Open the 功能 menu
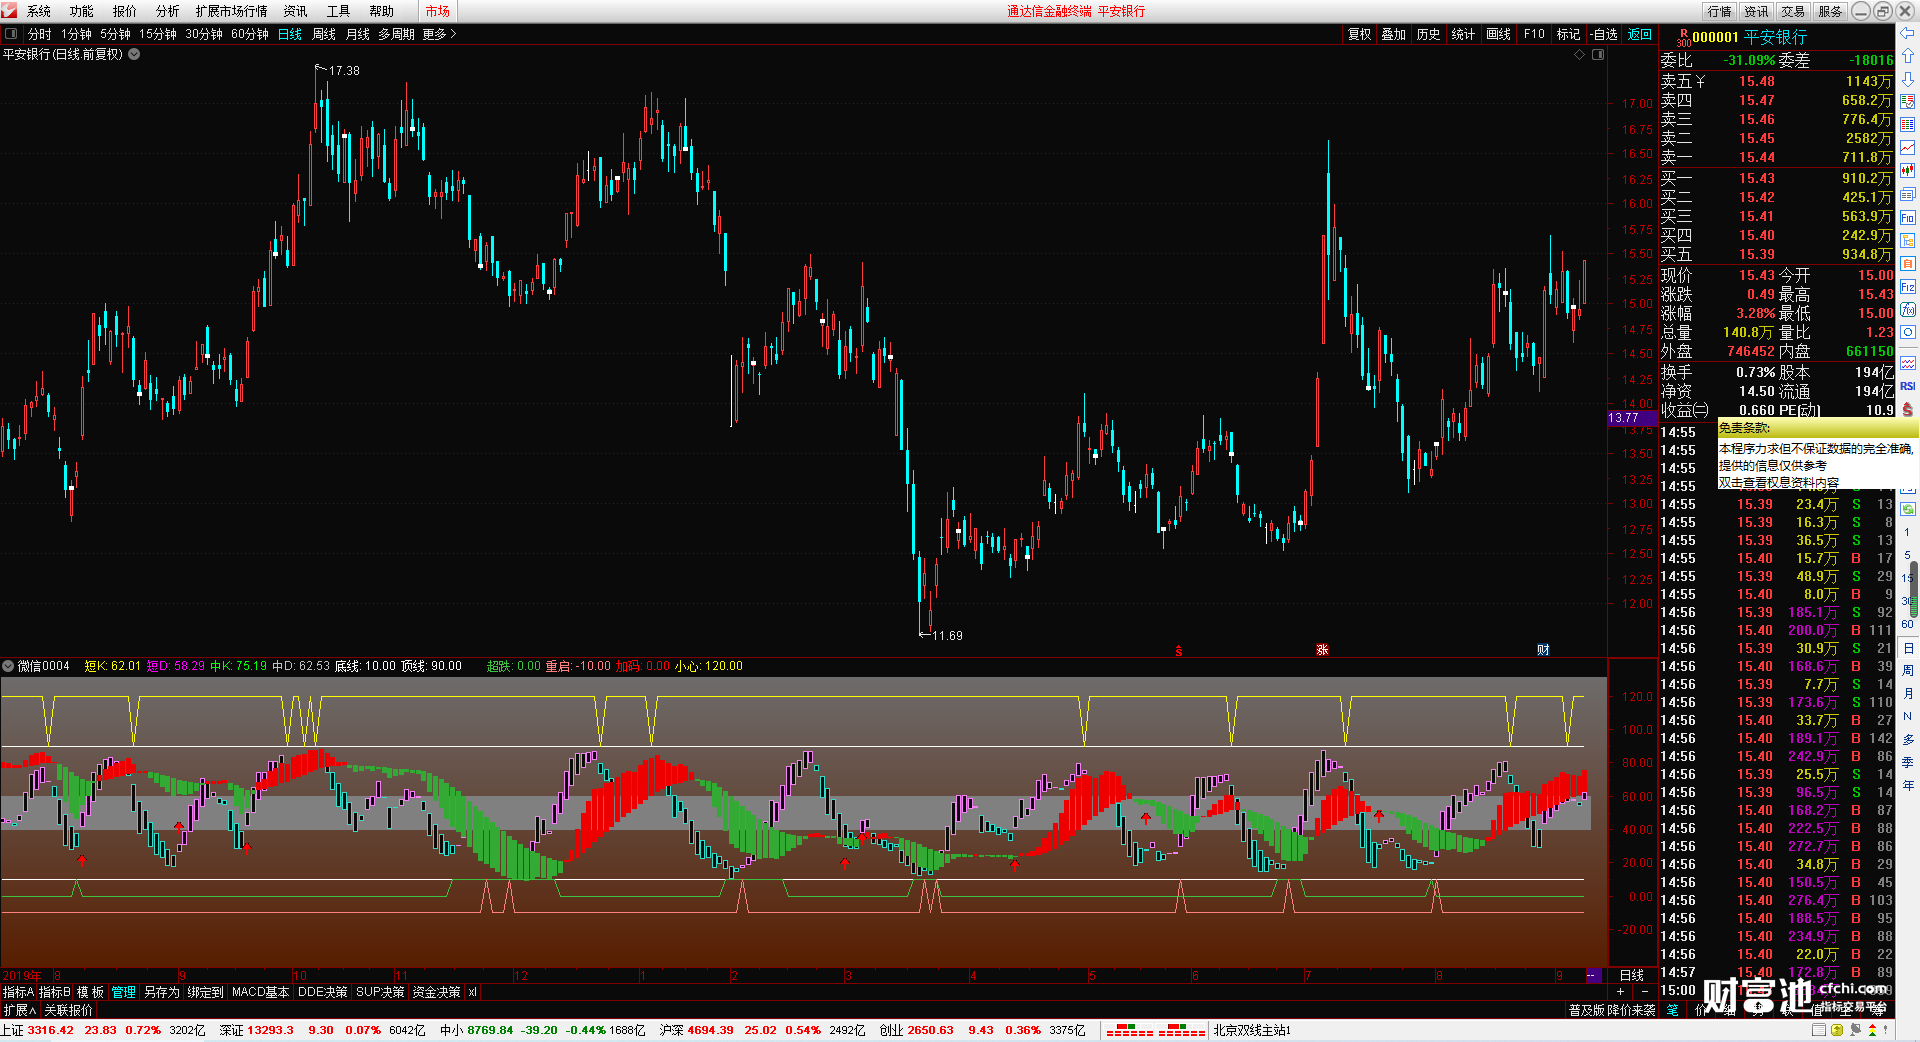 click(x=82, y=11)
